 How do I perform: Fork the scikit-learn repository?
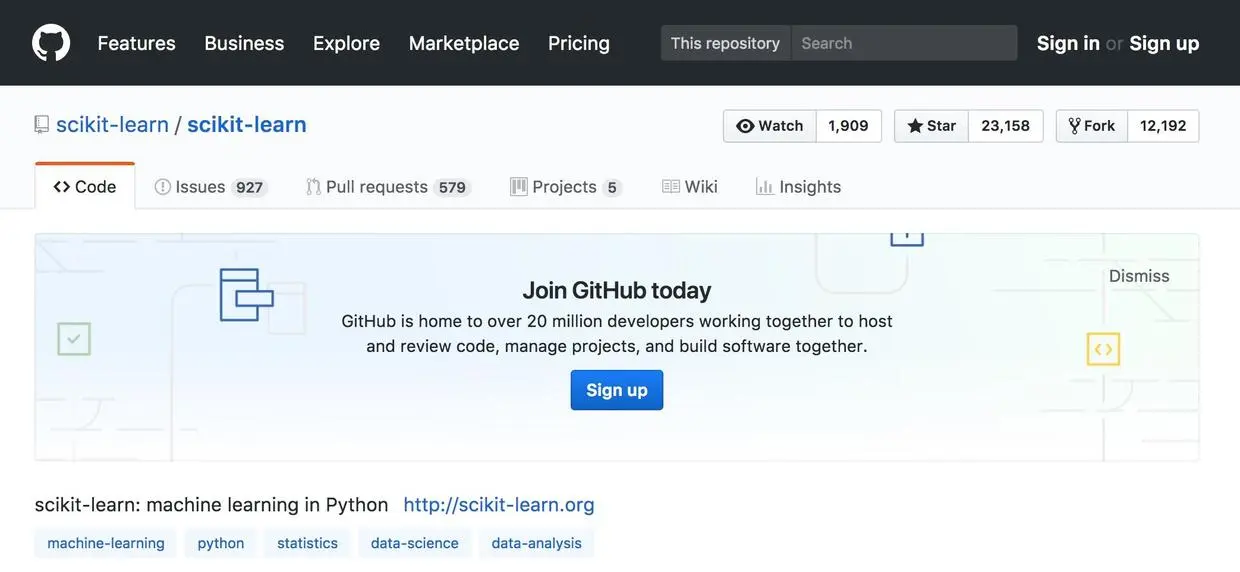point(1092,126)
